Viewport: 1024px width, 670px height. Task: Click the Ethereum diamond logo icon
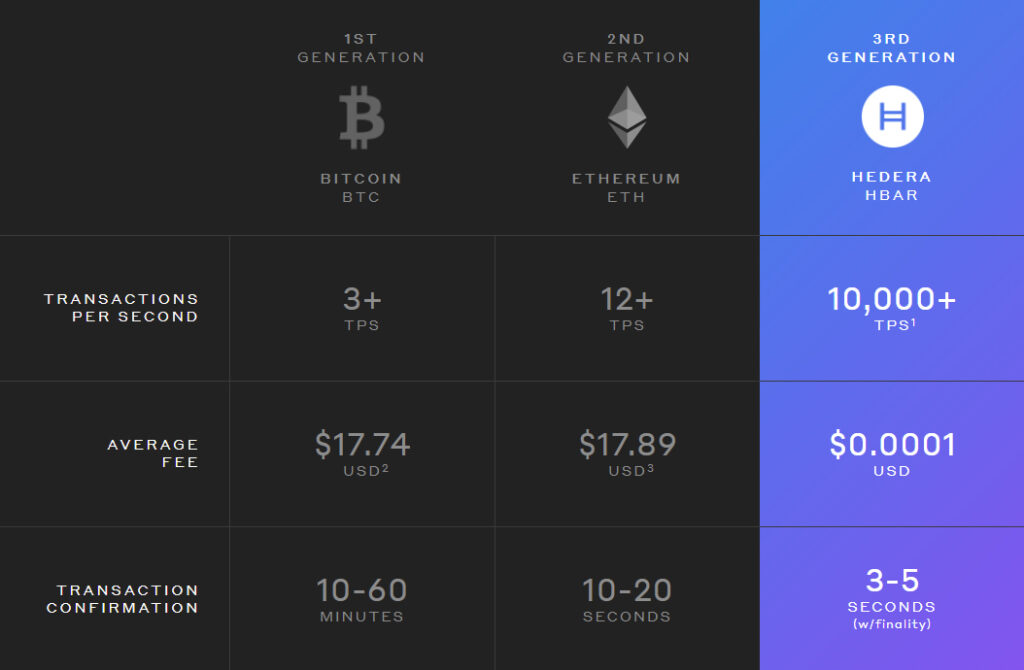[x=627, y=117]
